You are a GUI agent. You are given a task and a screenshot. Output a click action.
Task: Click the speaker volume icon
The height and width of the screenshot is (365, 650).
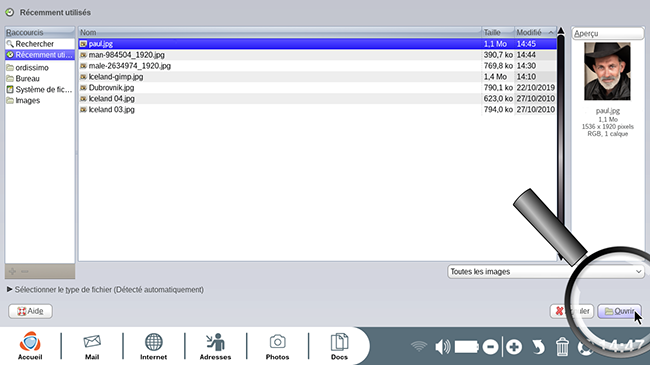click(x=442, y=347)
